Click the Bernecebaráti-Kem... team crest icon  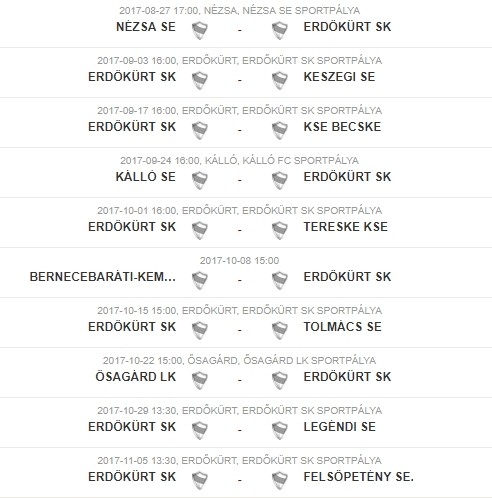[x=200, y=280]
